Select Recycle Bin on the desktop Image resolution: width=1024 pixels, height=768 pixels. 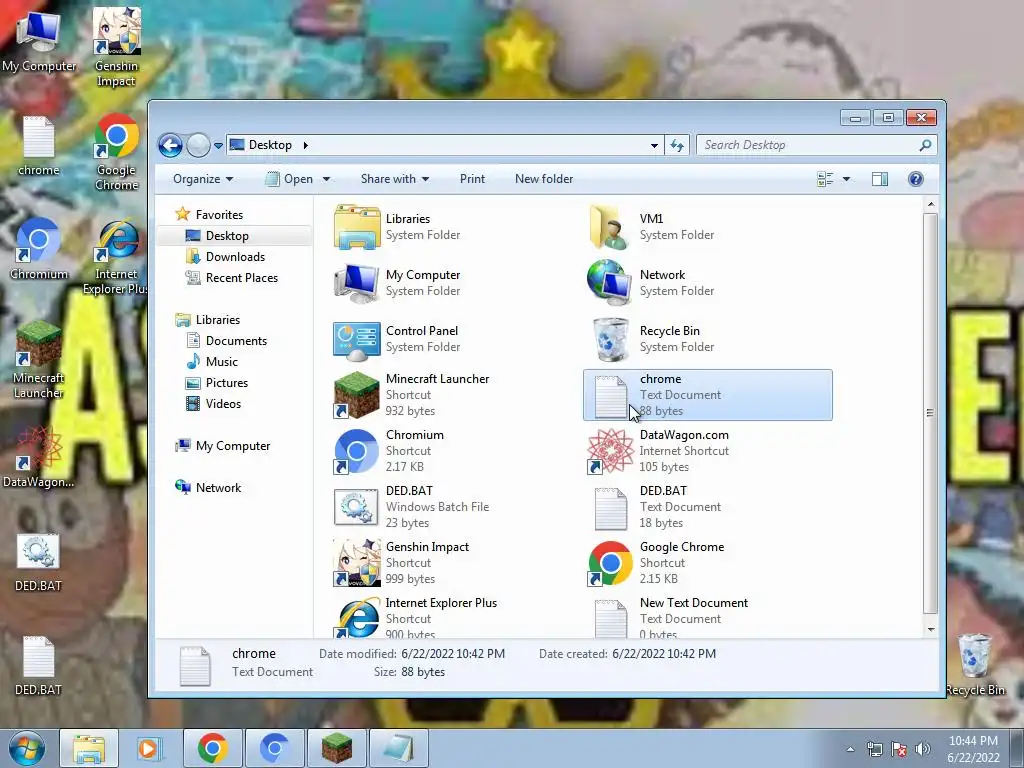(x=974, y=665)
